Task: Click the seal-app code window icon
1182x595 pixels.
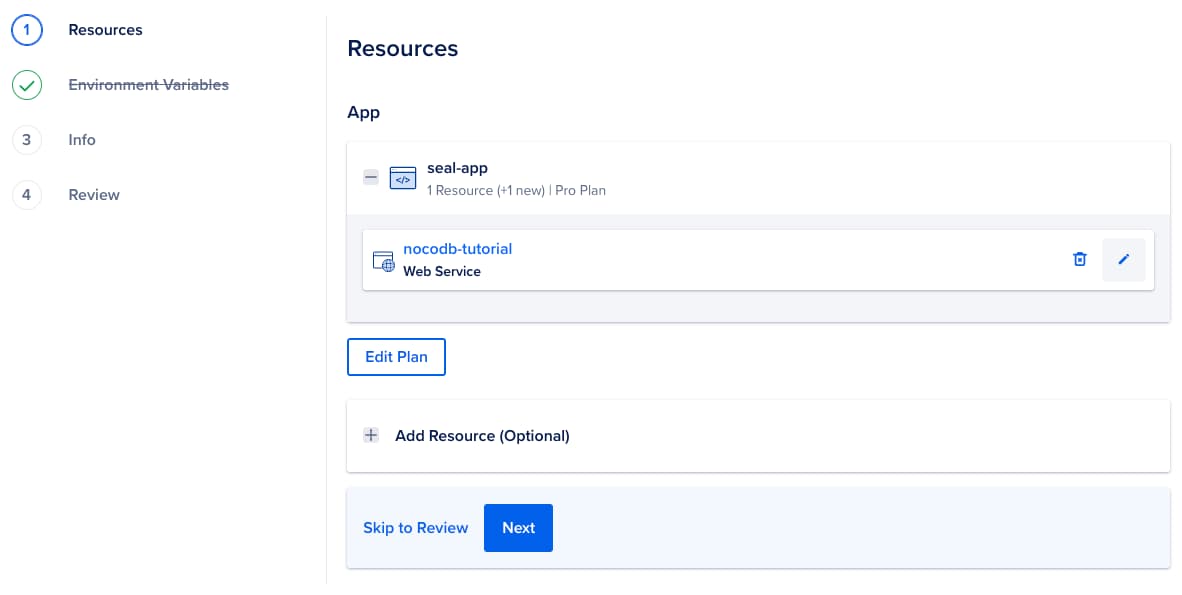Action: [403, 178]
